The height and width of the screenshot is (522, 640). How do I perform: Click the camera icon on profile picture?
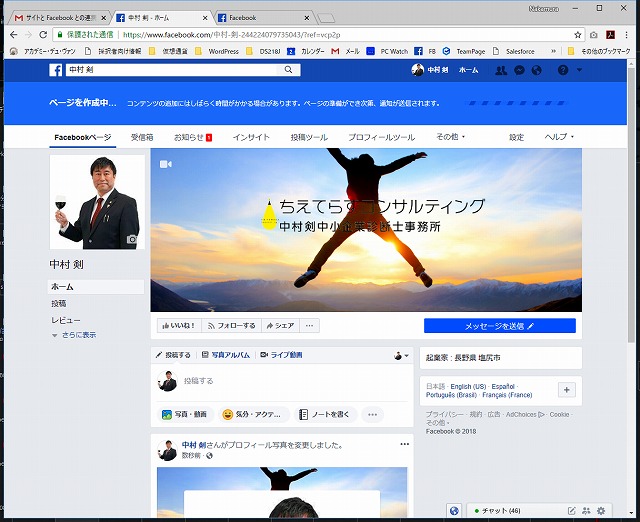(132, 240)
